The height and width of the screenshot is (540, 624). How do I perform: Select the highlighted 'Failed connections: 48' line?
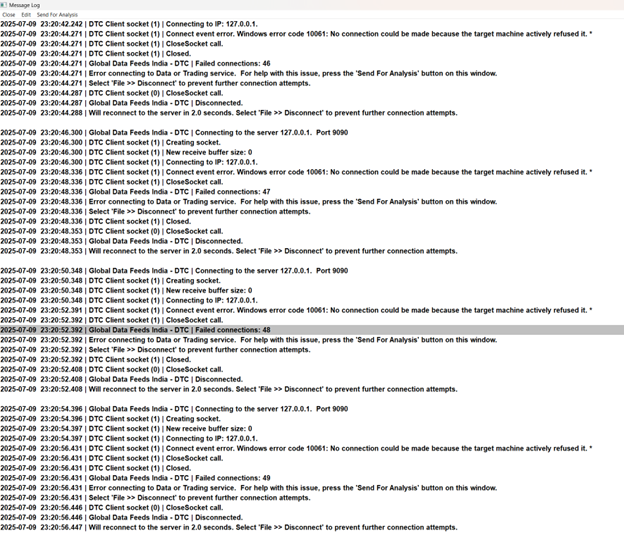click(312, 330)
